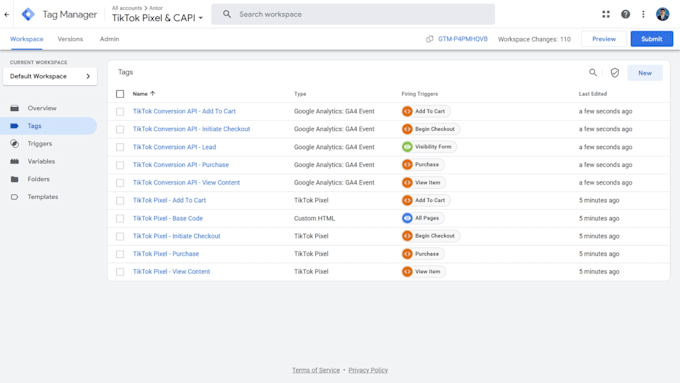The width and height of the screenshot is (680, 383).
Task: Click Begin Checkout trigger of TikTok Pixel row
Action: (x=431, y=236)
